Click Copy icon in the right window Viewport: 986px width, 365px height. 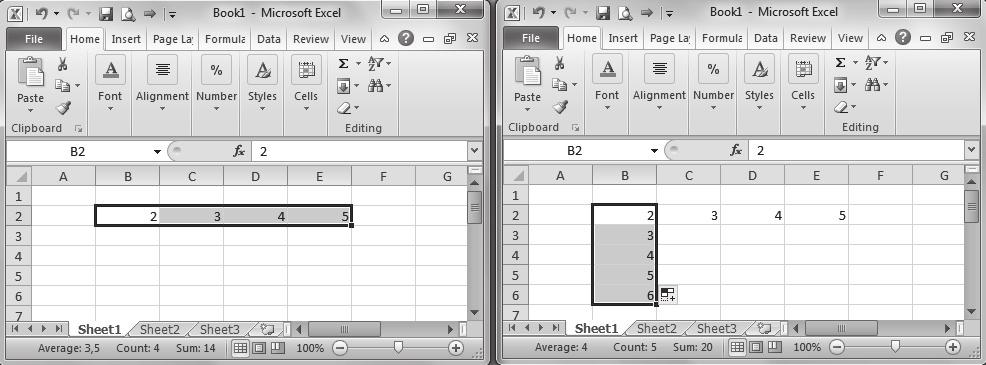point(559,84)
